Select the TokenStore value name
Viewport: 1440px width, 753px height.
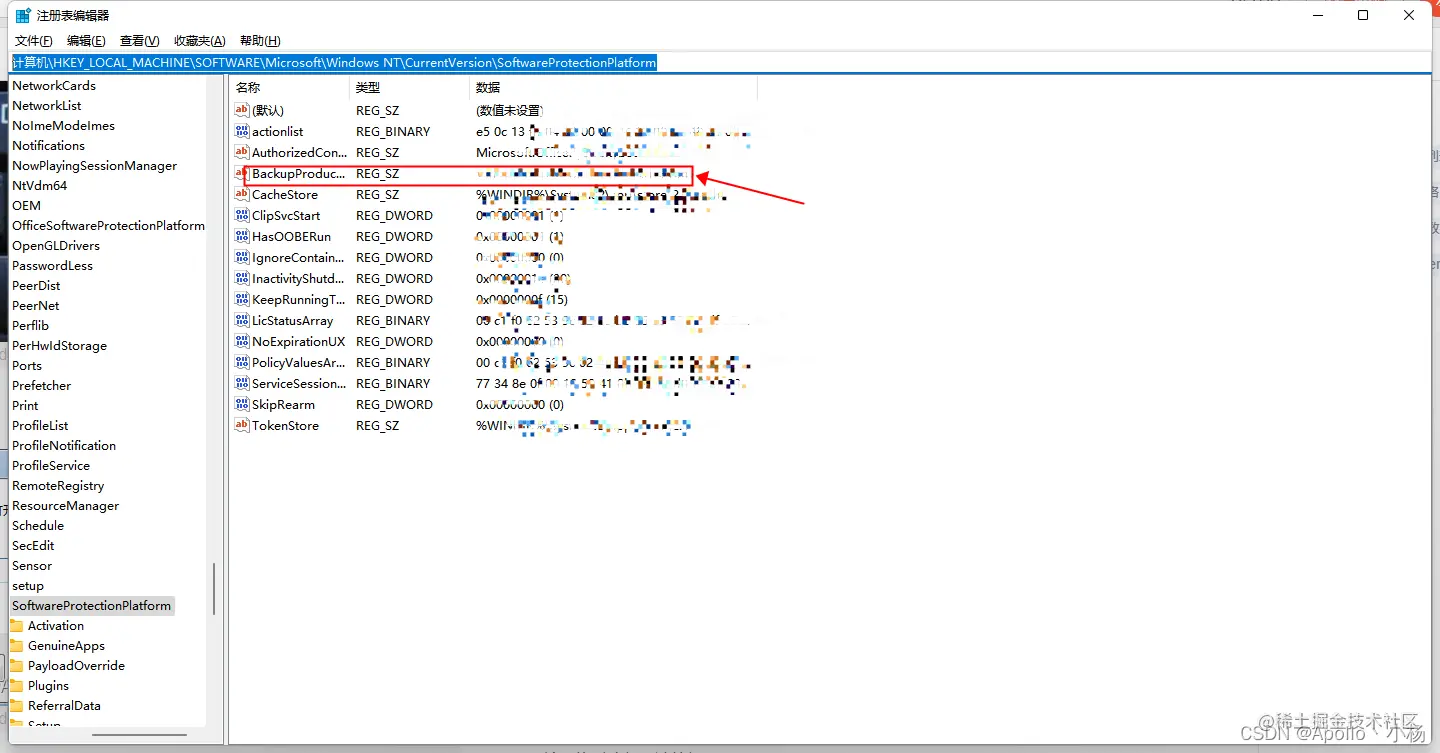coord(285,425)
